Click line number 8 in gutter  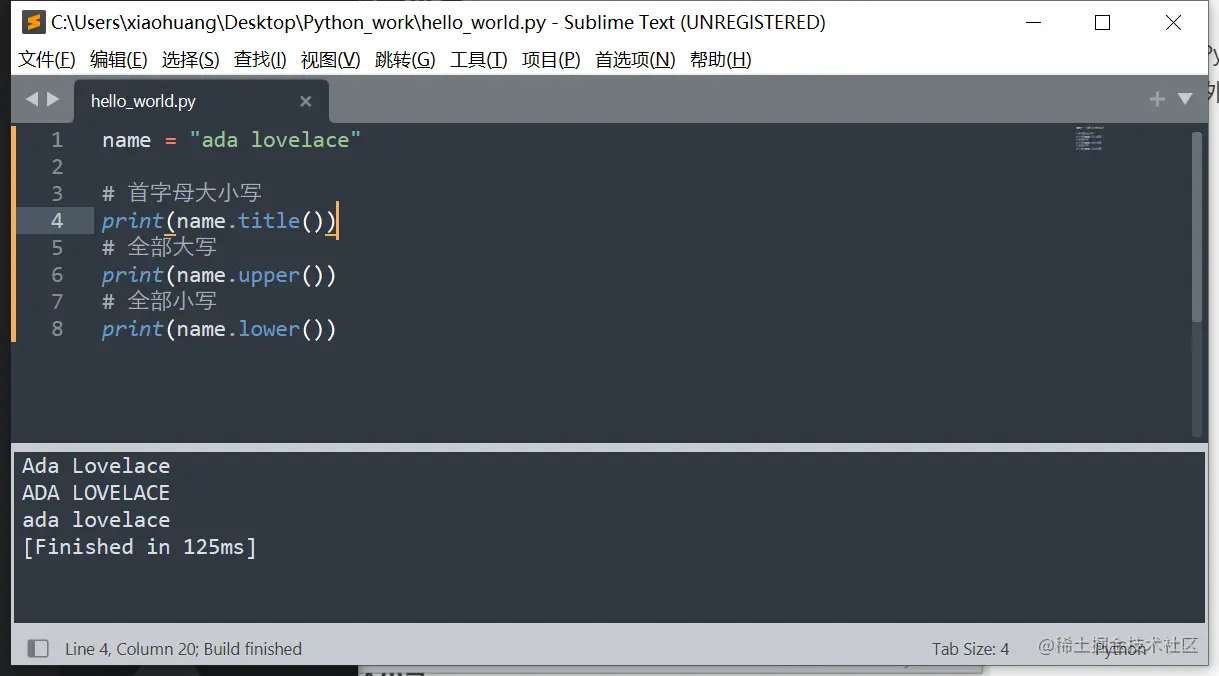click(x=57, y=329)
